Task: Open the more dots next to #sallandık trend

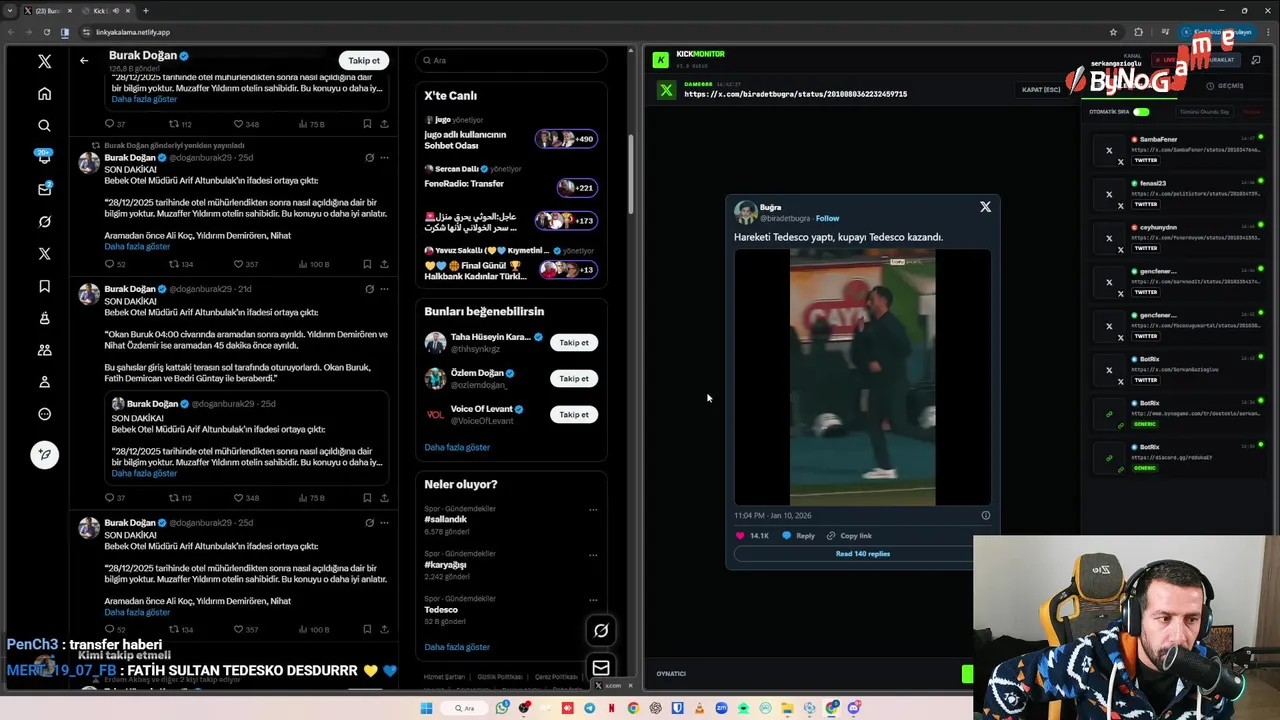Action: (593, 510)
